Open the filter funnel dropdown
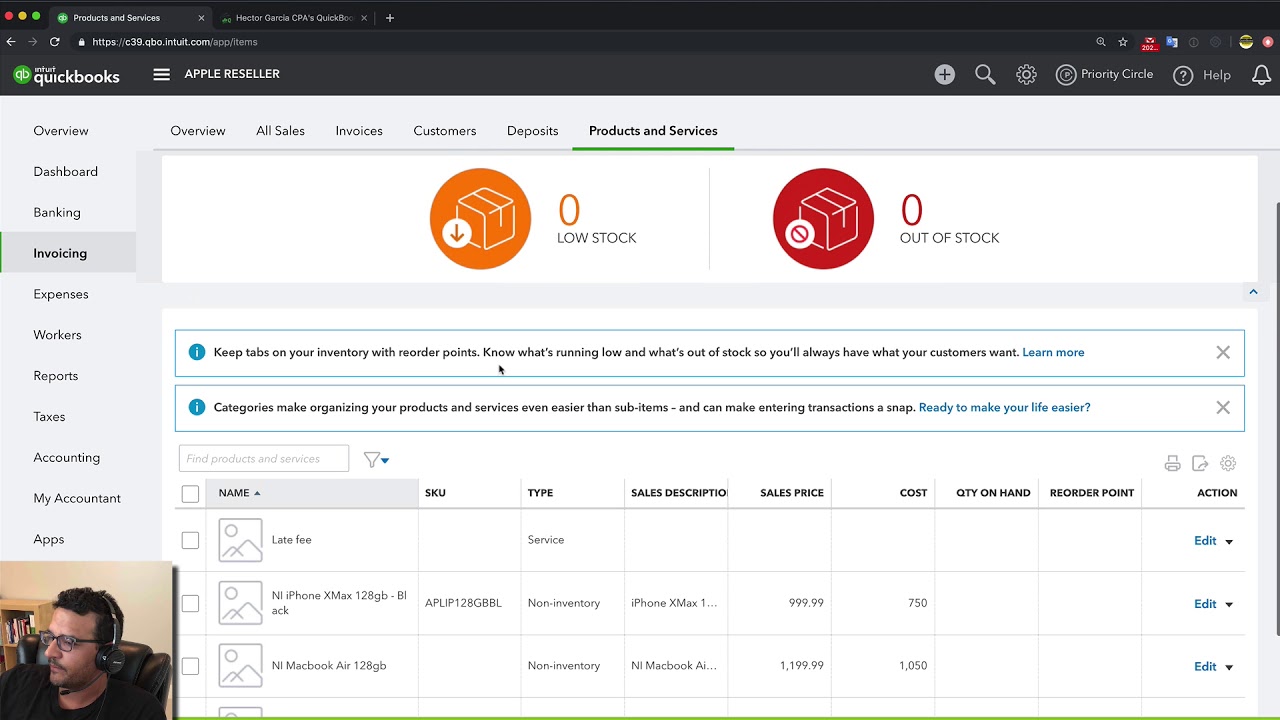1280x720 pixels. click(x=376, y=459)
